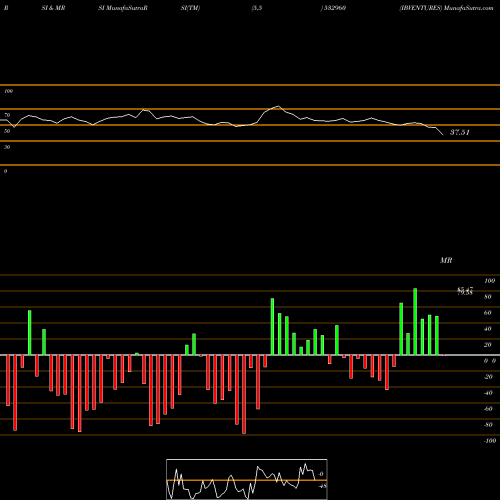Click the 332969 stock code text
The height and width of the screenshot is (500, 500).
tap(334, 8)
